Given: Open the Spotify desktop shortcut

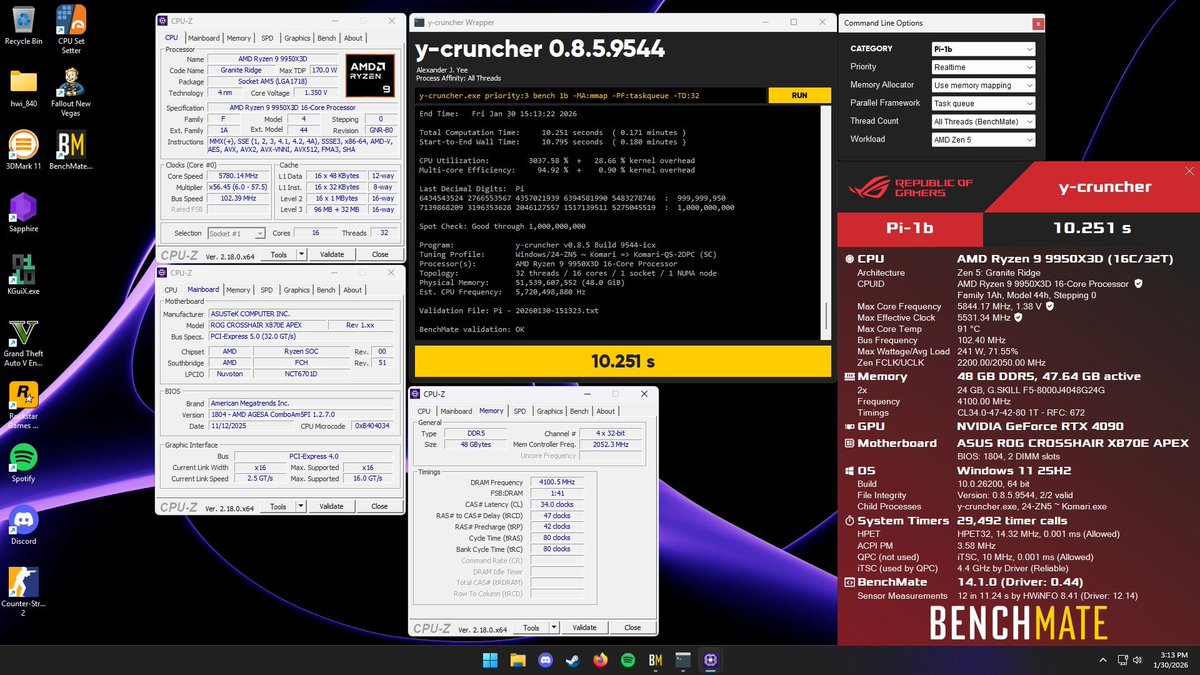Looking at the screenshot, I should pos(23,465).
